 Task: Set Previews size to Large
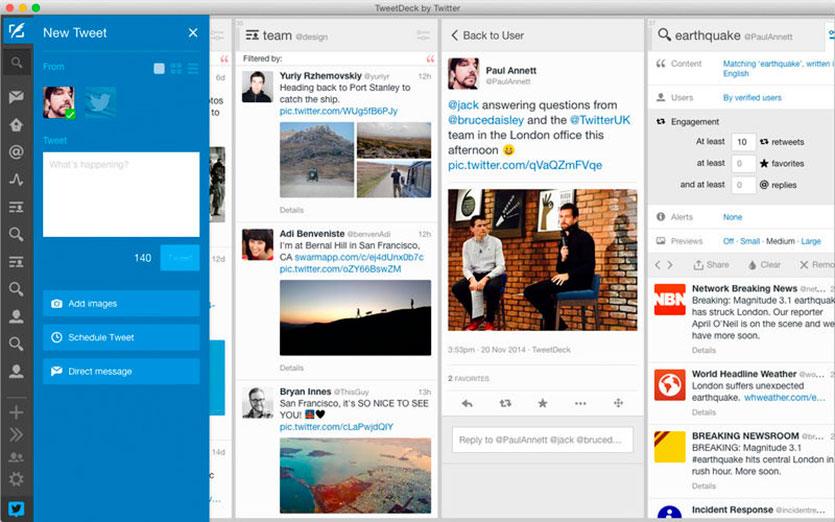[x=811, y=241]
